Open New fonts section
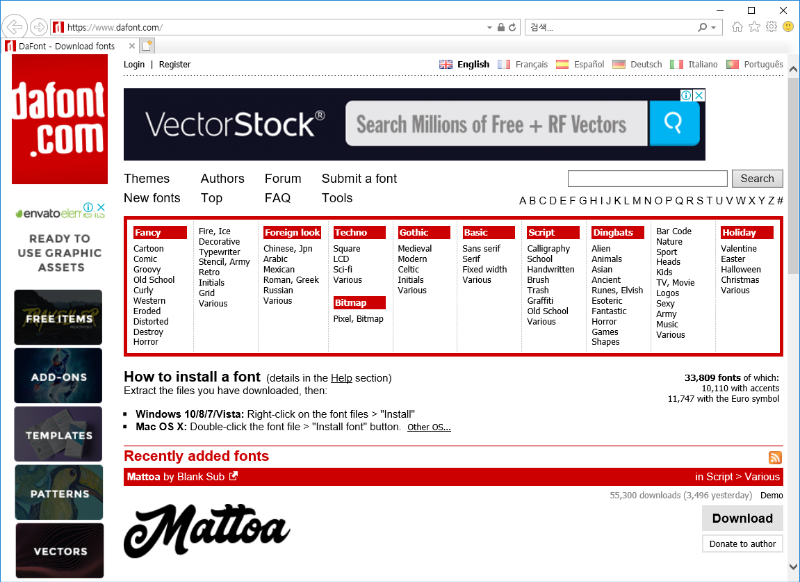Image resolution: width=800 pixels, height=582 pixels. [x=152, y=198]
